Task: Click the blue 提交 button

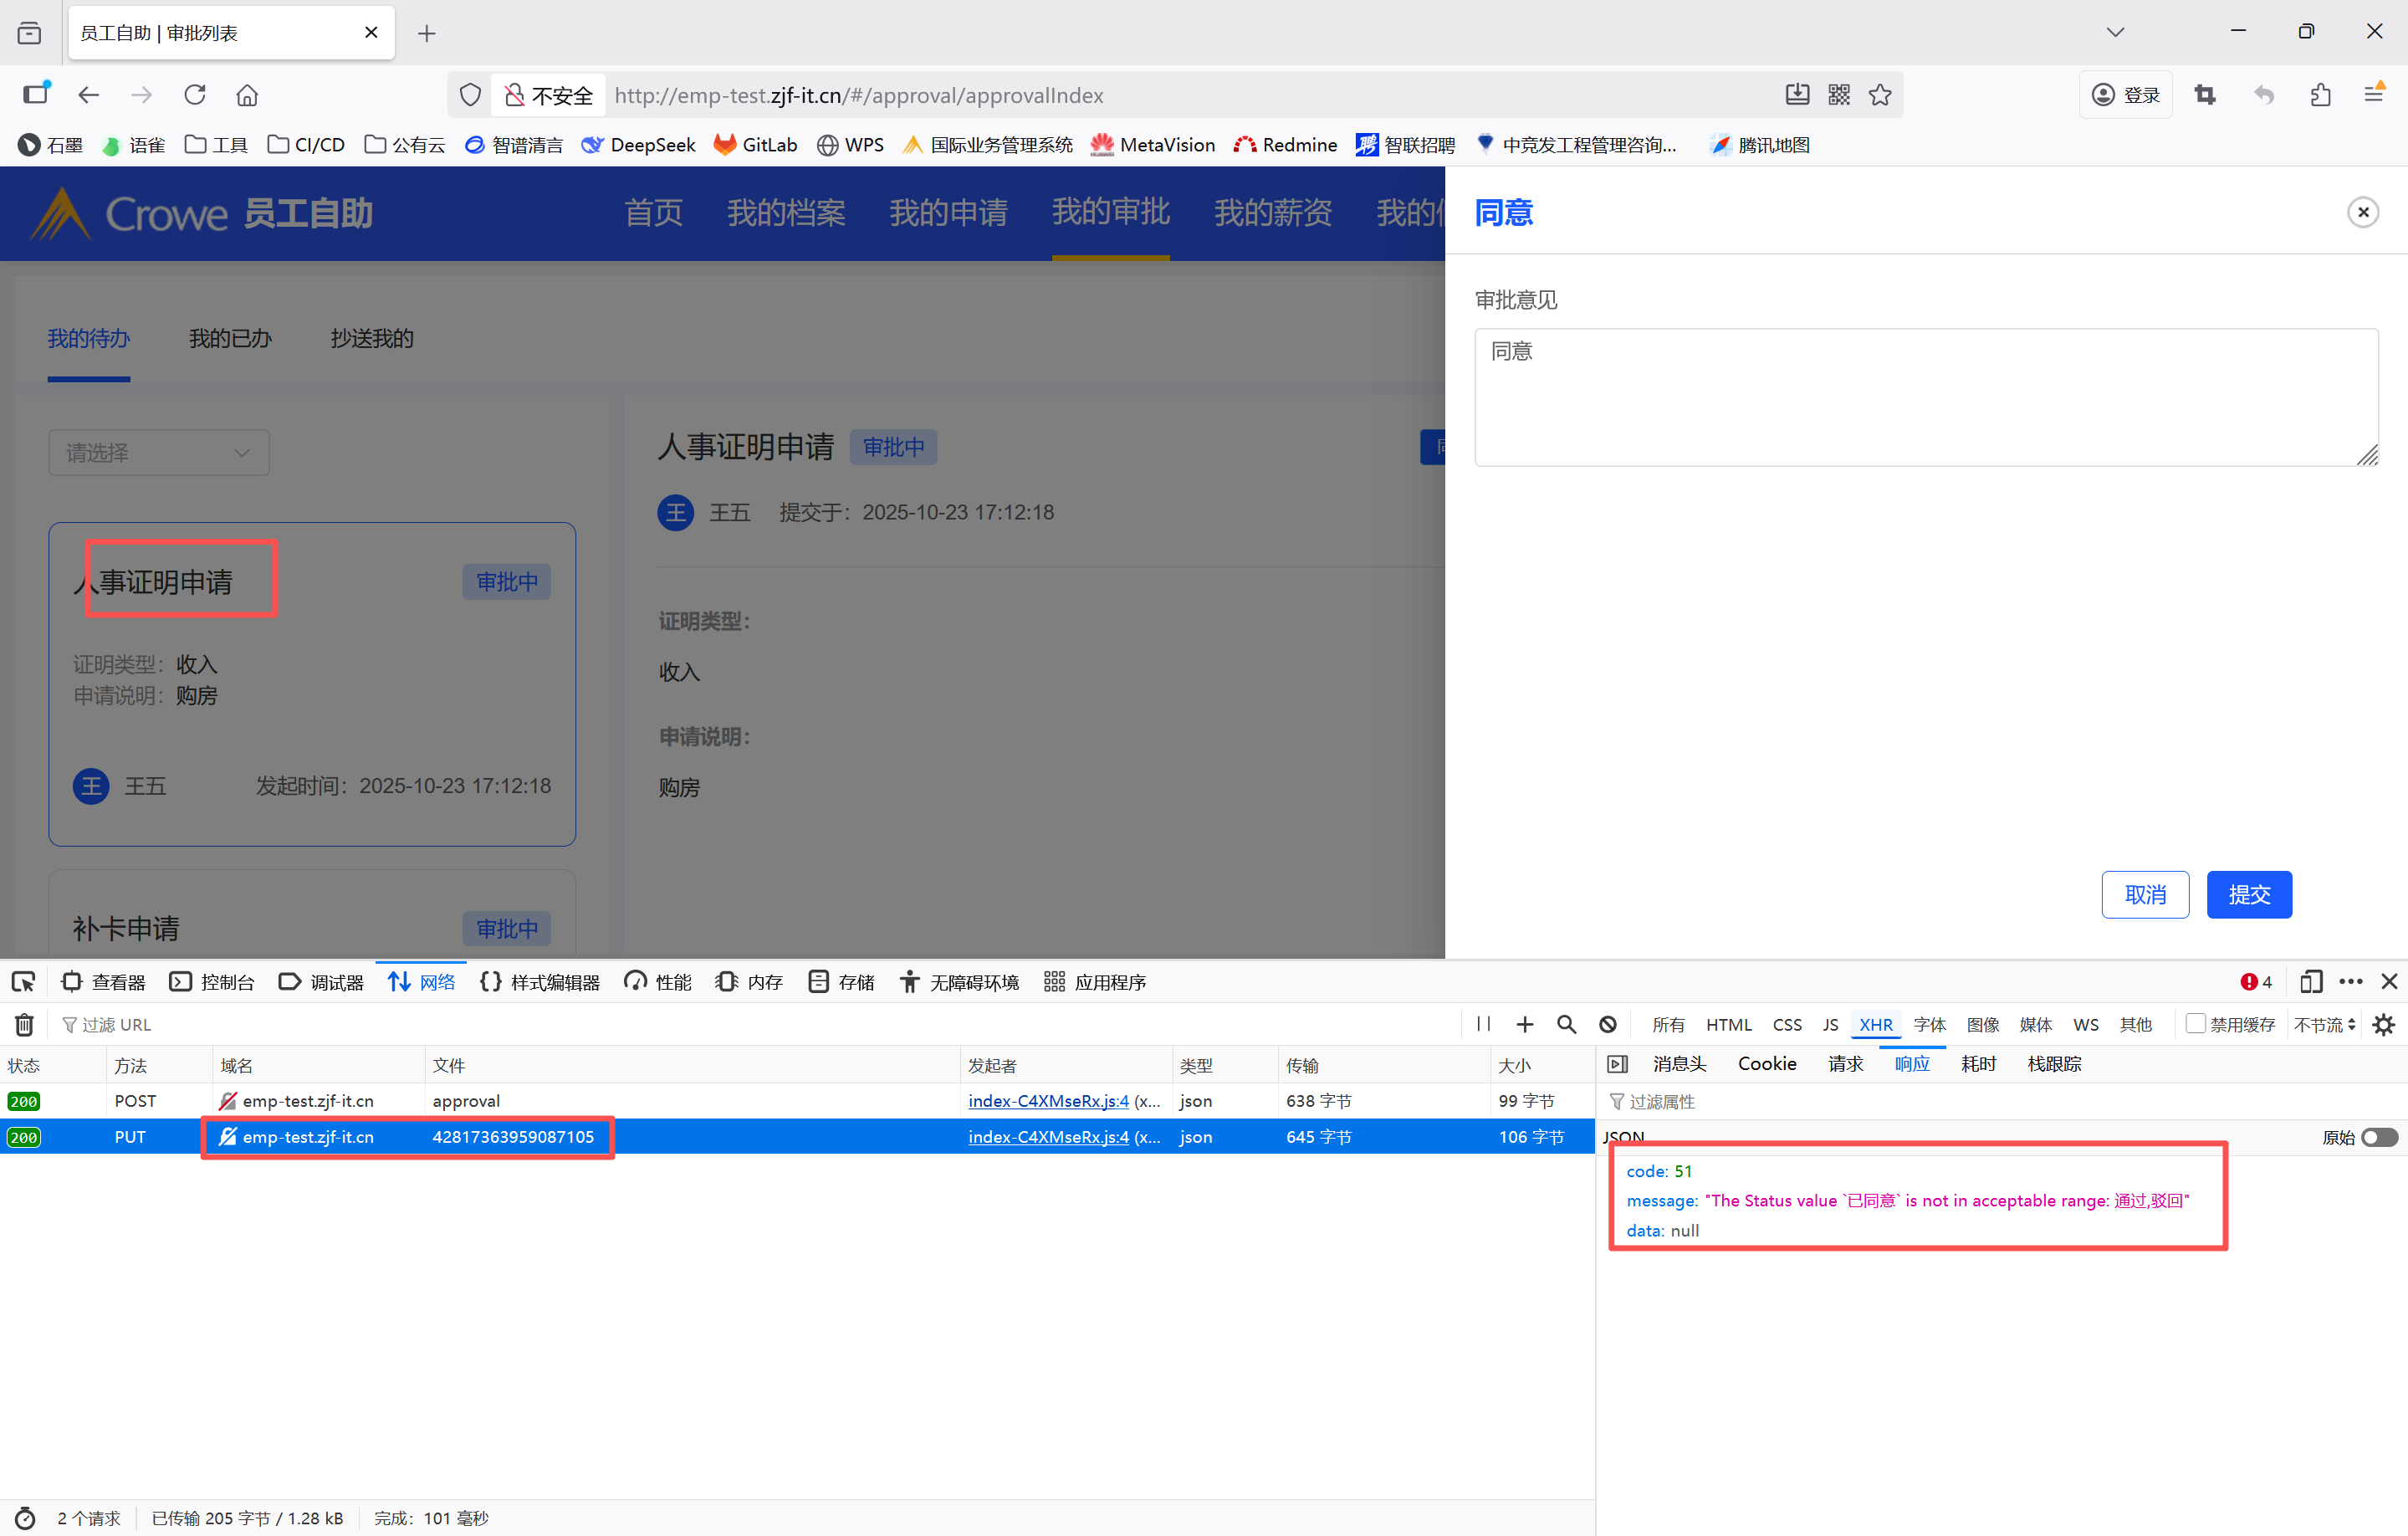Action: 2249,895
